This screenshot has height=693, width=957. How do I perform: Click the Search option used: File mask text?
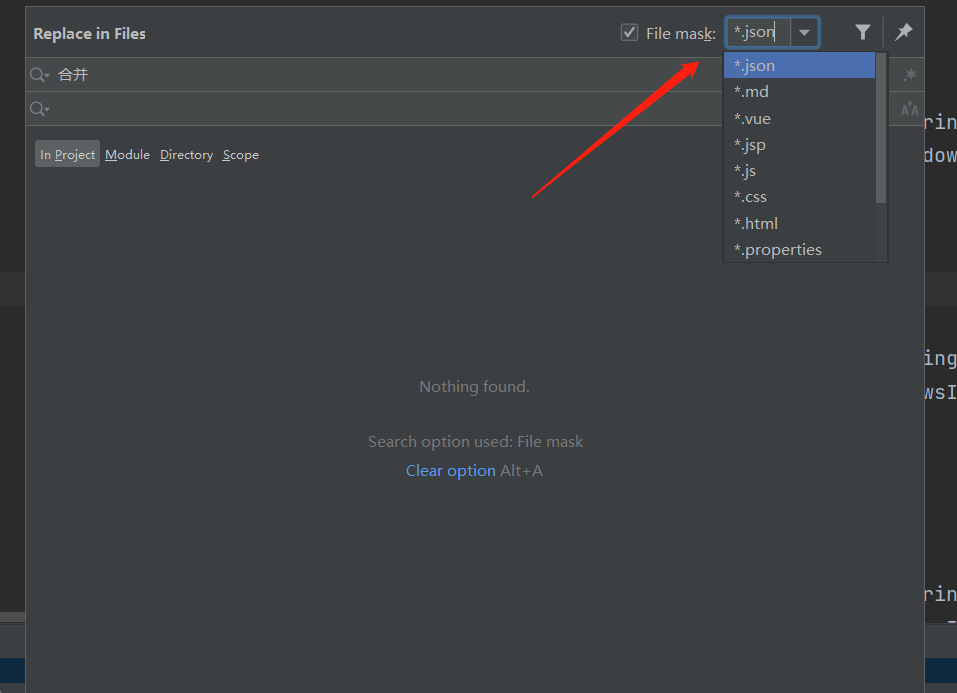point(475,441)
